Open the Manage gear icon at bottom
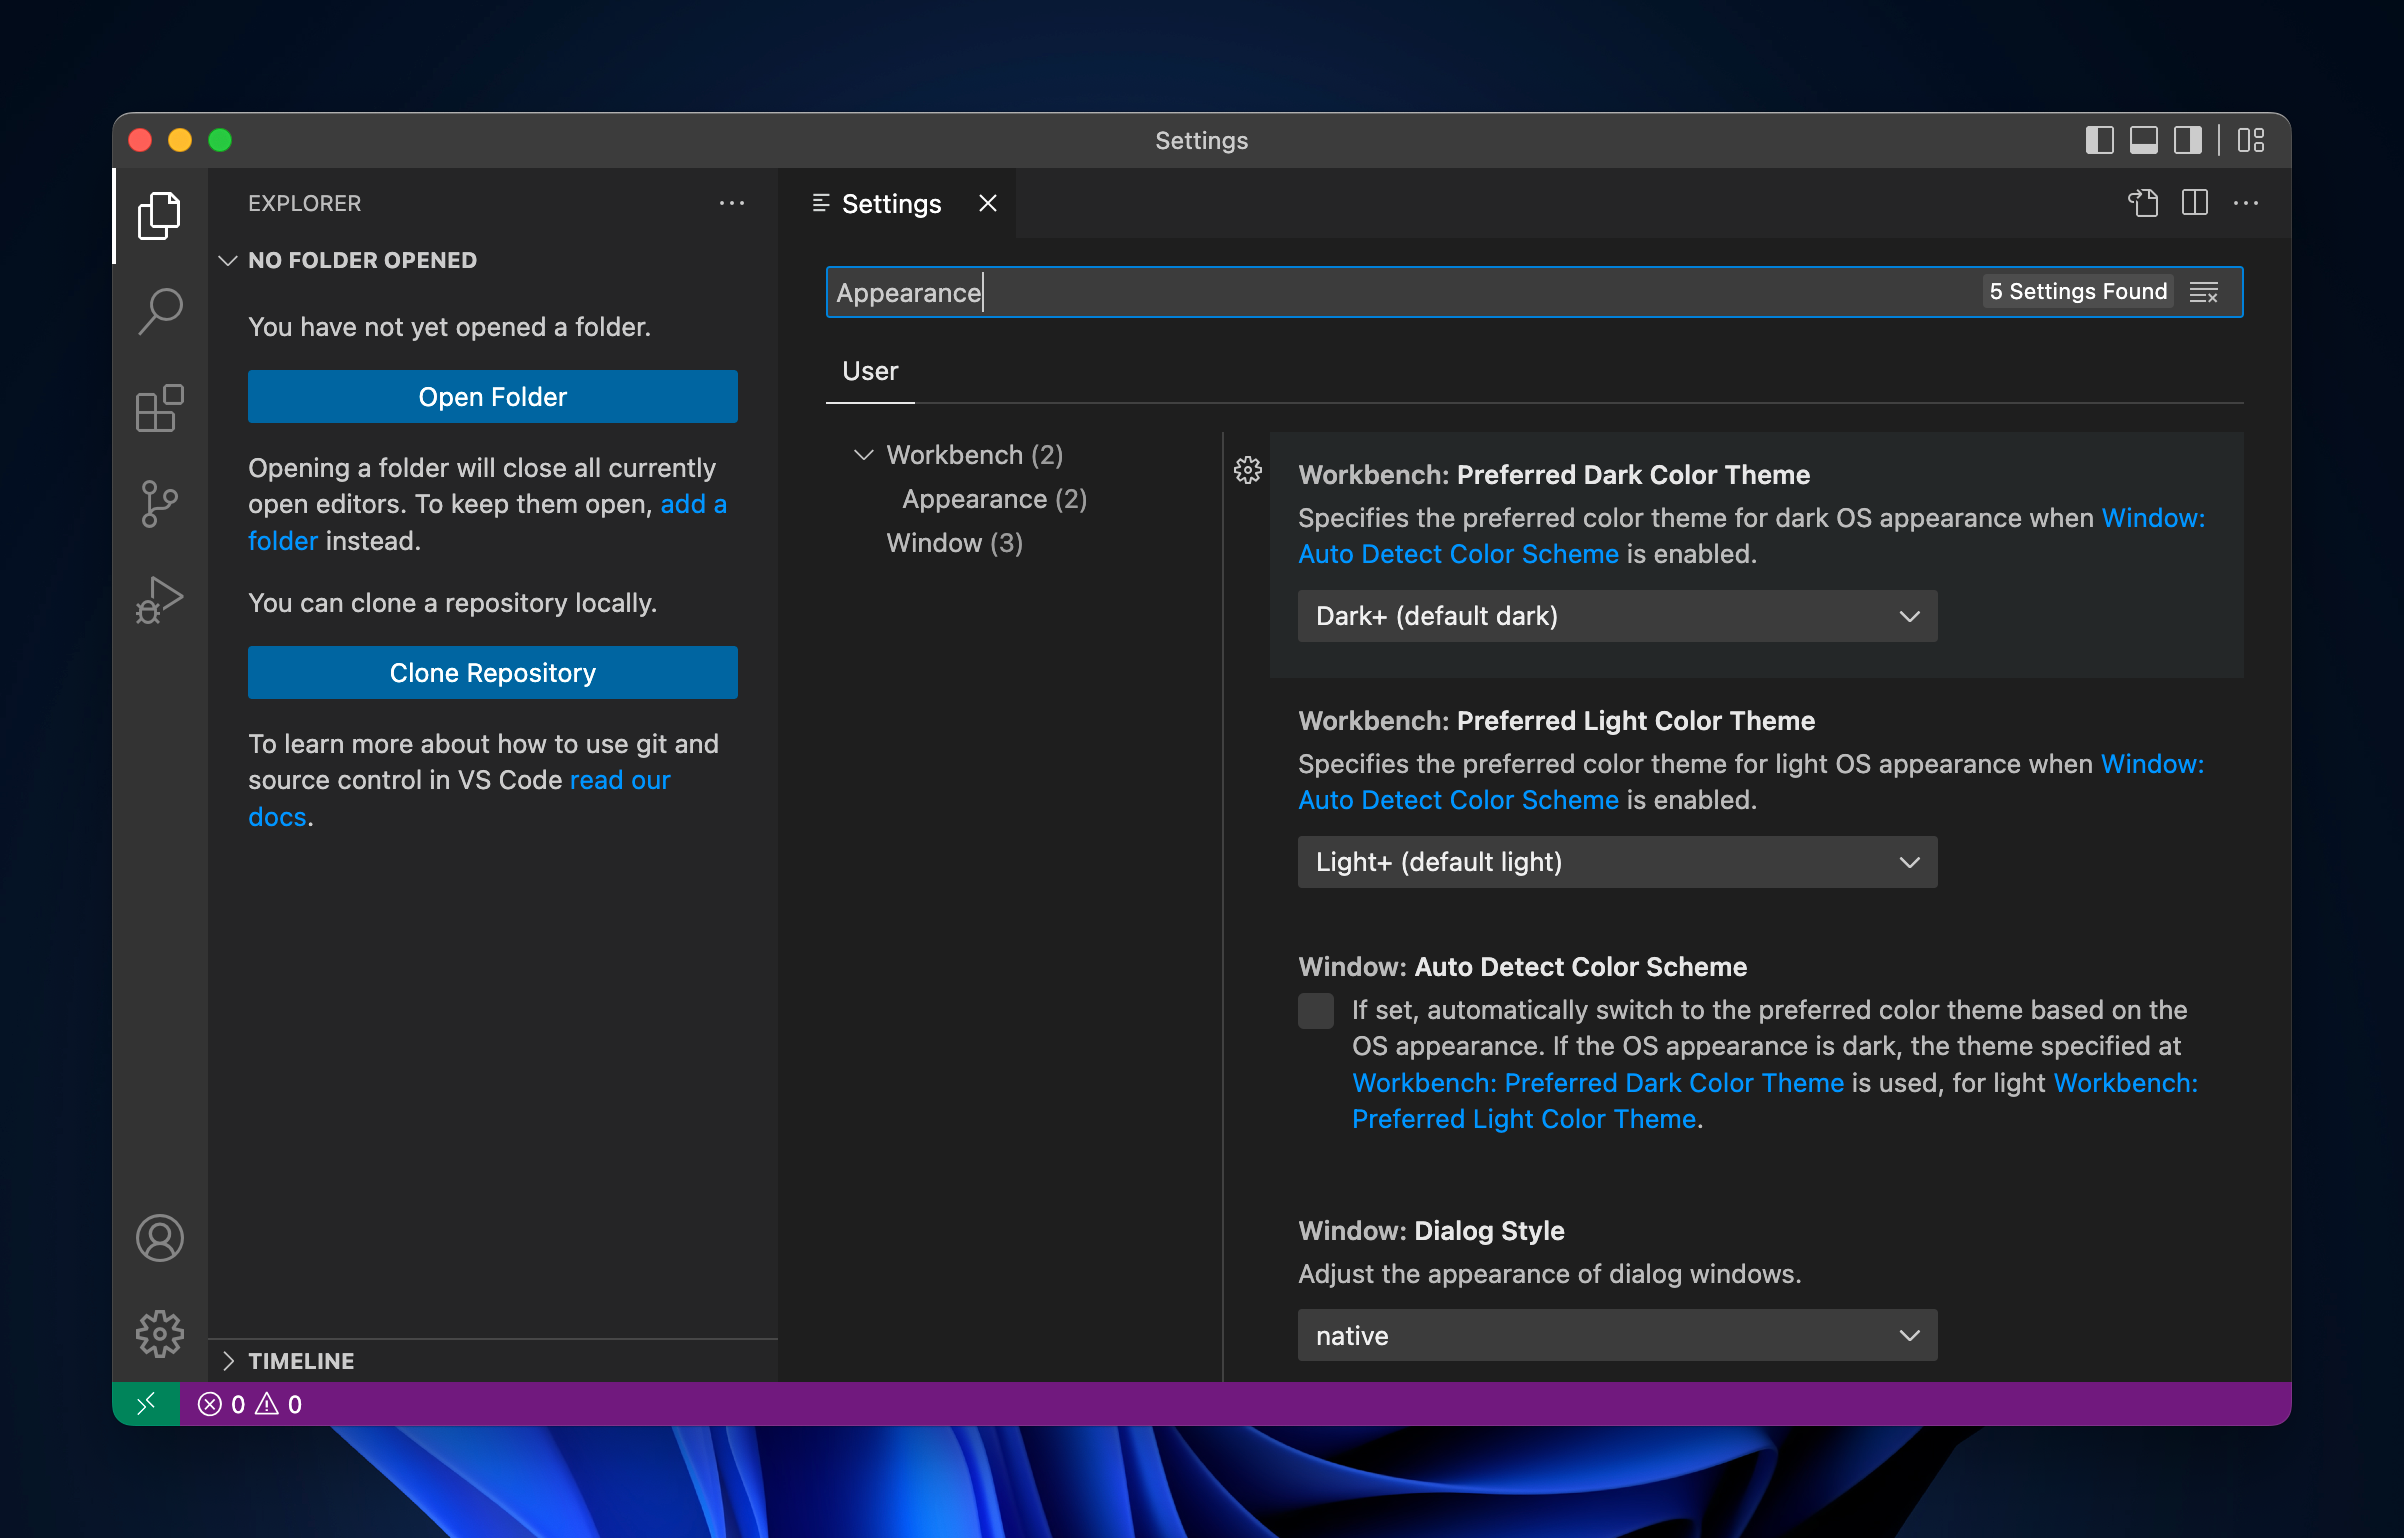This screenshot has height=1538, width=2404. click(160, 1334)
